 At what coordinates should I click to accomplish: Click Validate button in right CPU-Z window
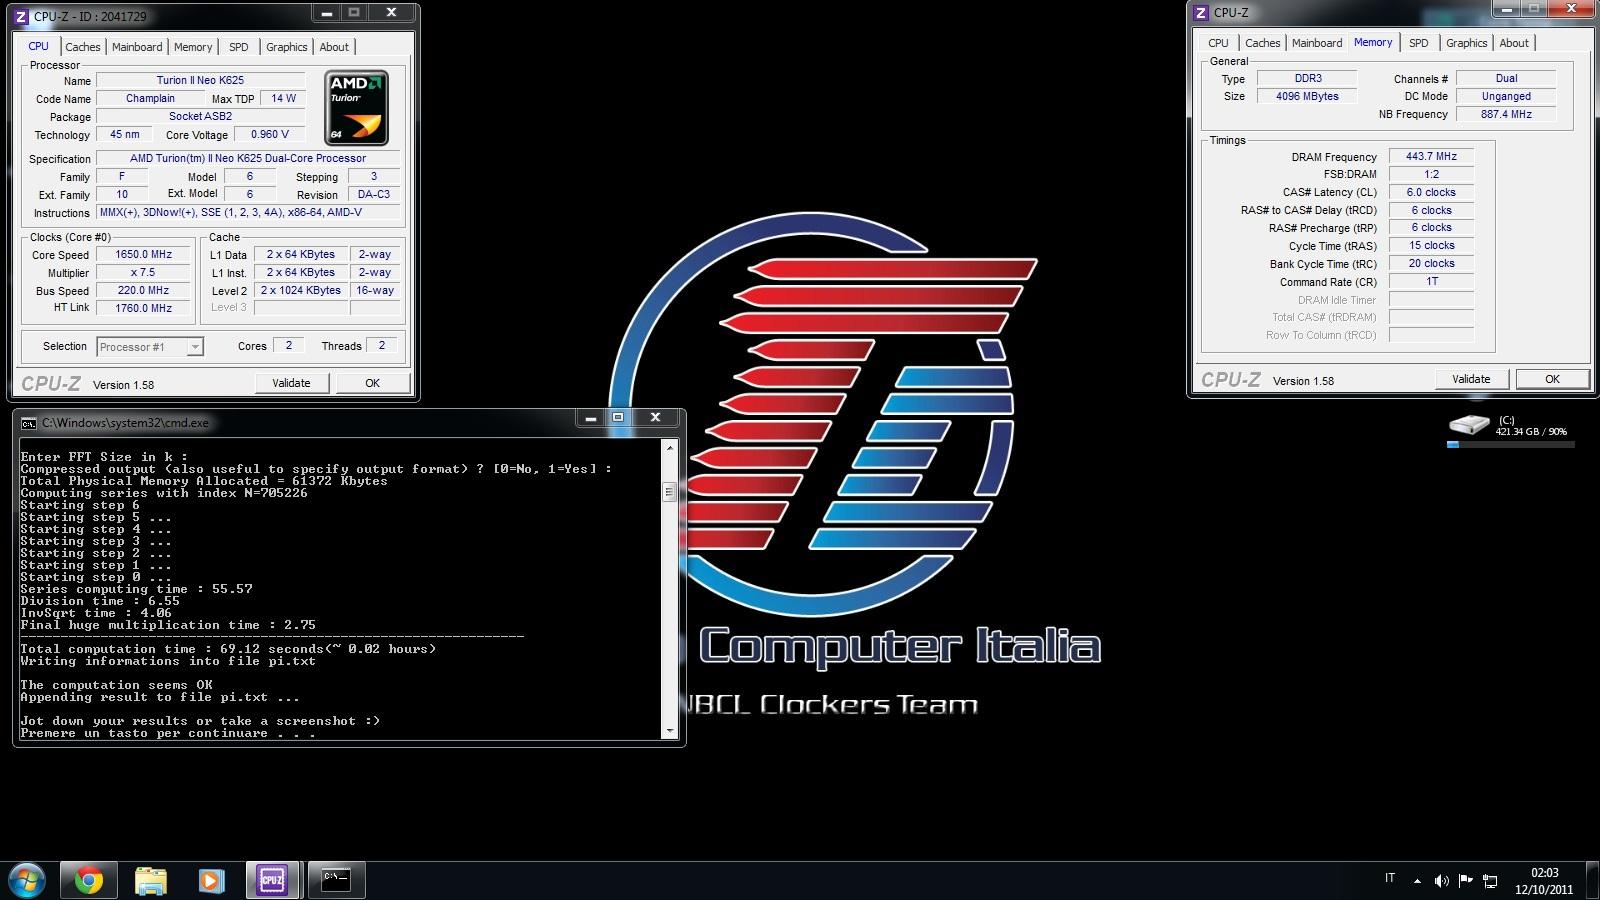(1471, 379)
